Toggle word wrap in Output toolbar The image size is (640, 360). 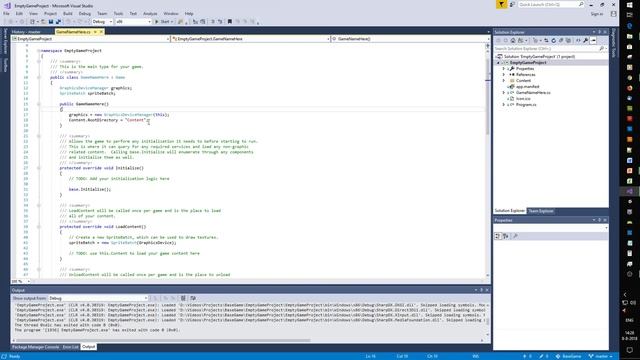pos(193,298)
